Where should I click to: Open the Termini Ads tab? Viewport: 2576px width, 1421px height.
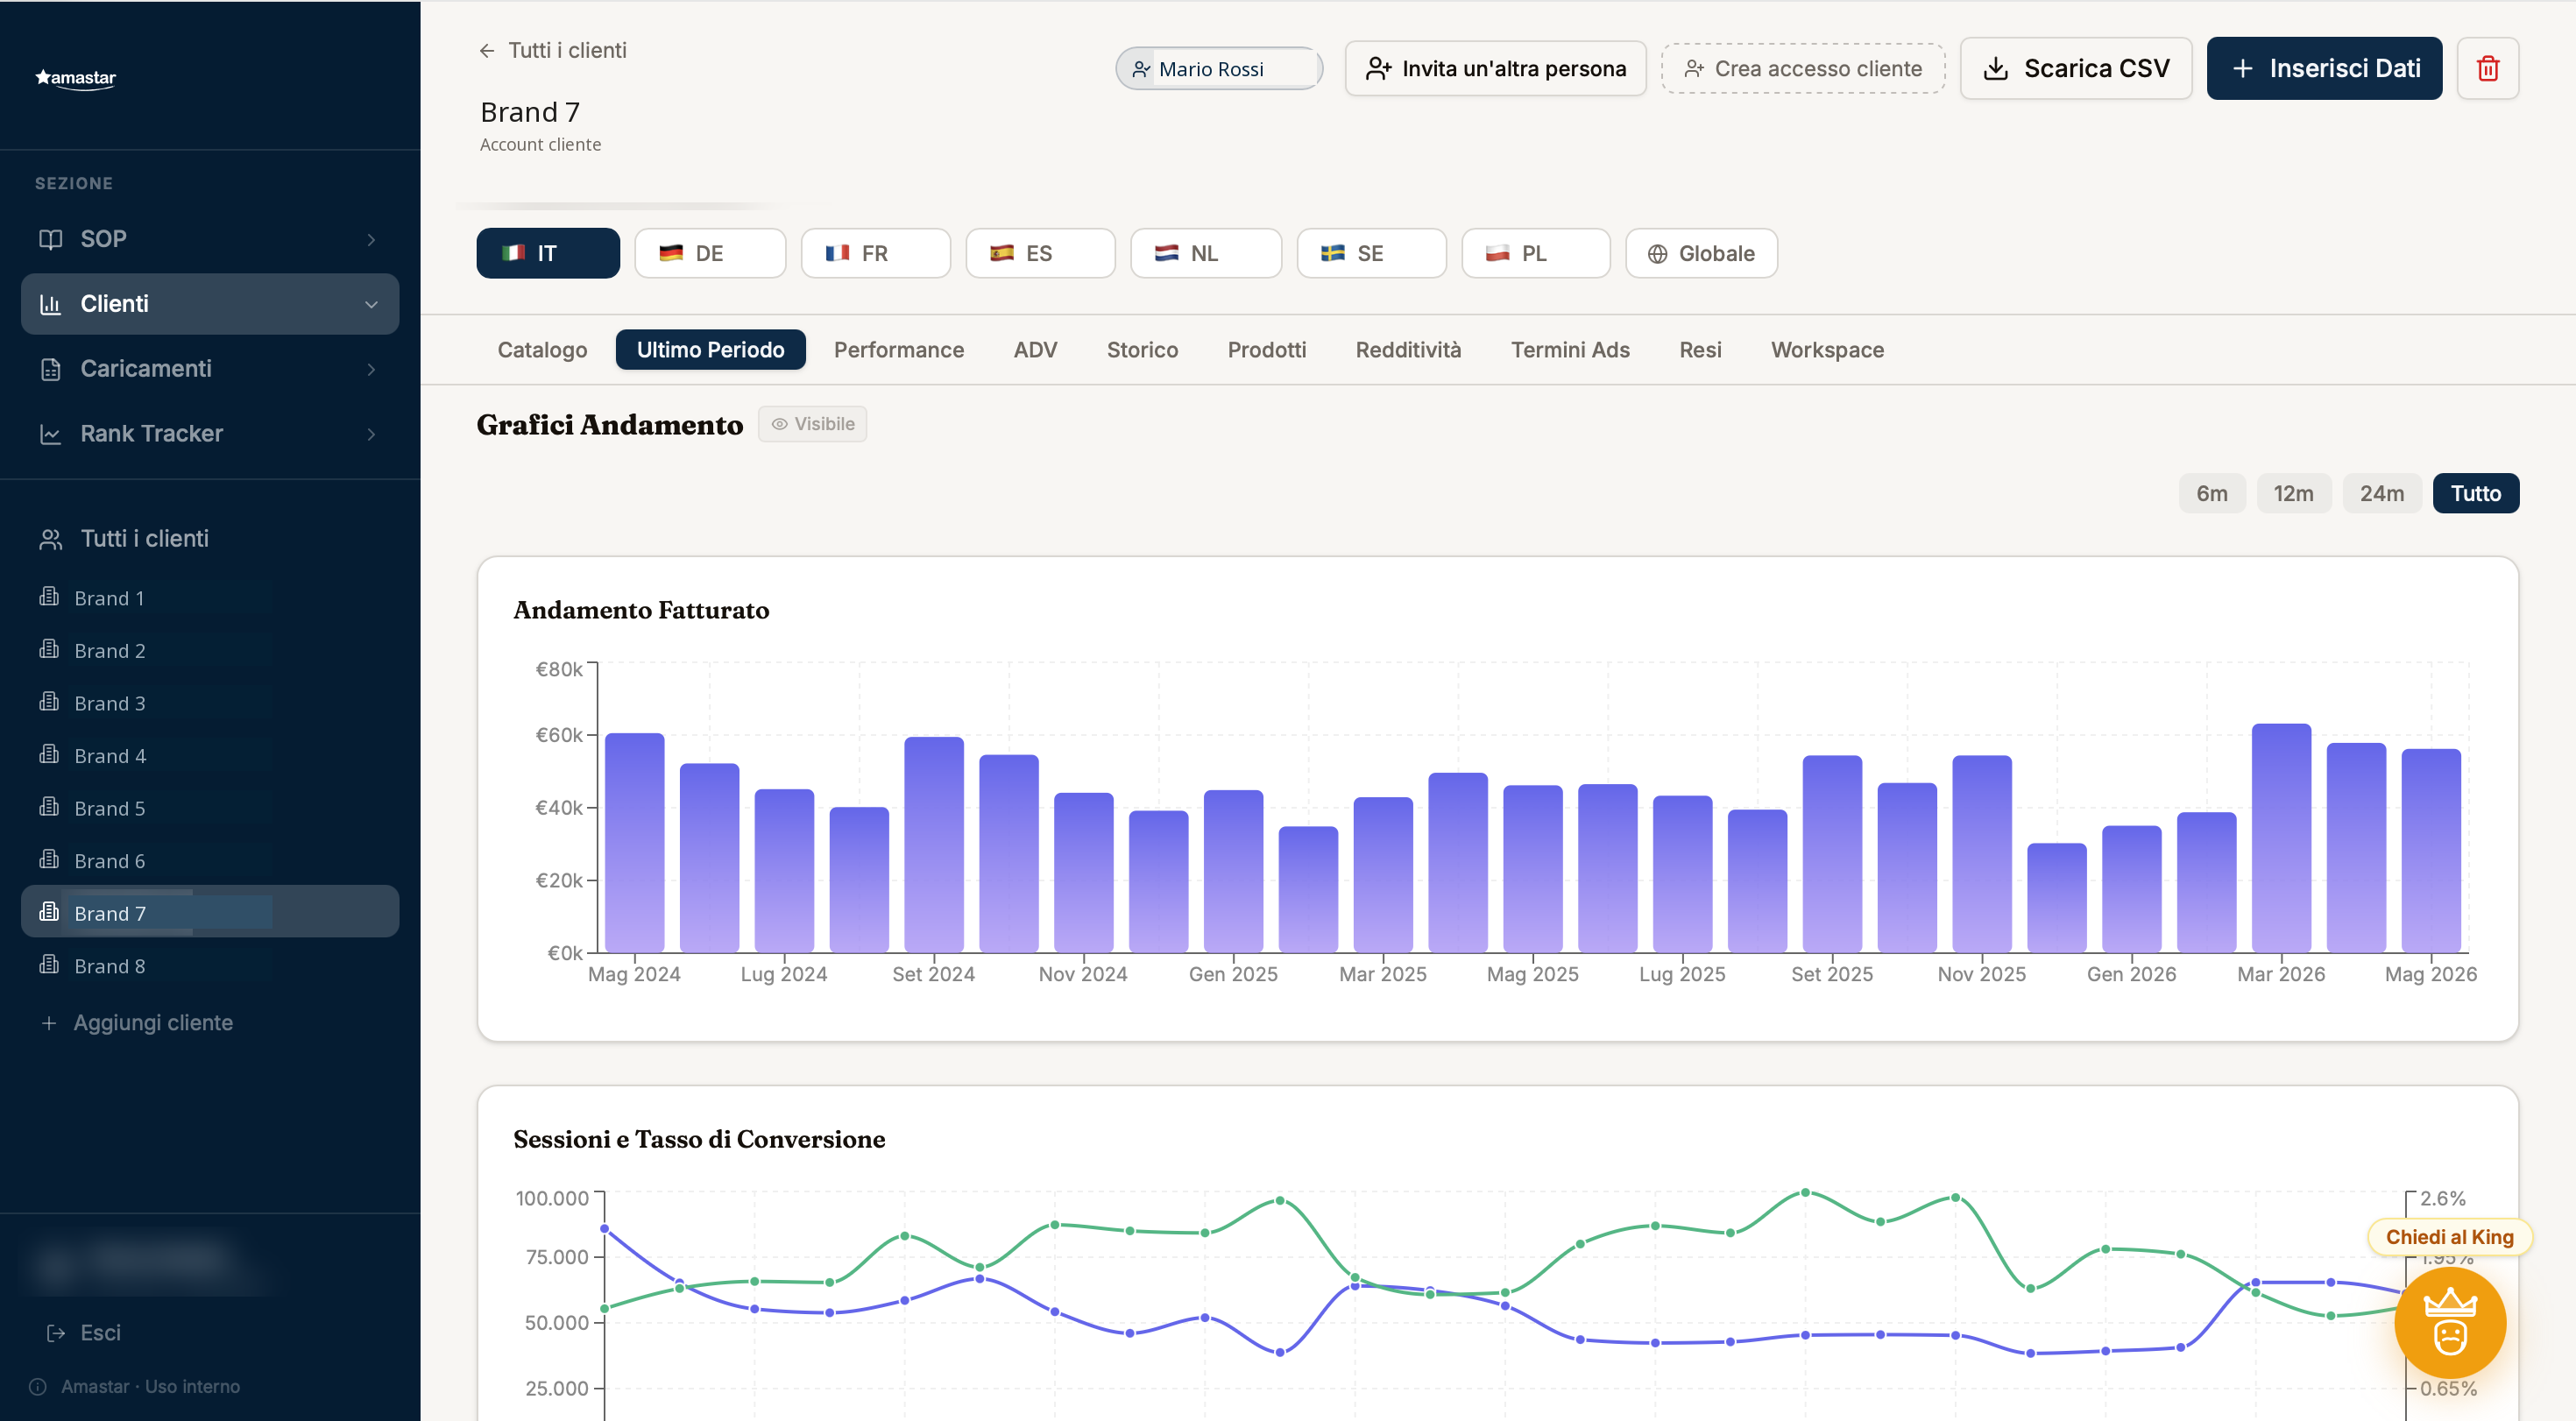1570,350
